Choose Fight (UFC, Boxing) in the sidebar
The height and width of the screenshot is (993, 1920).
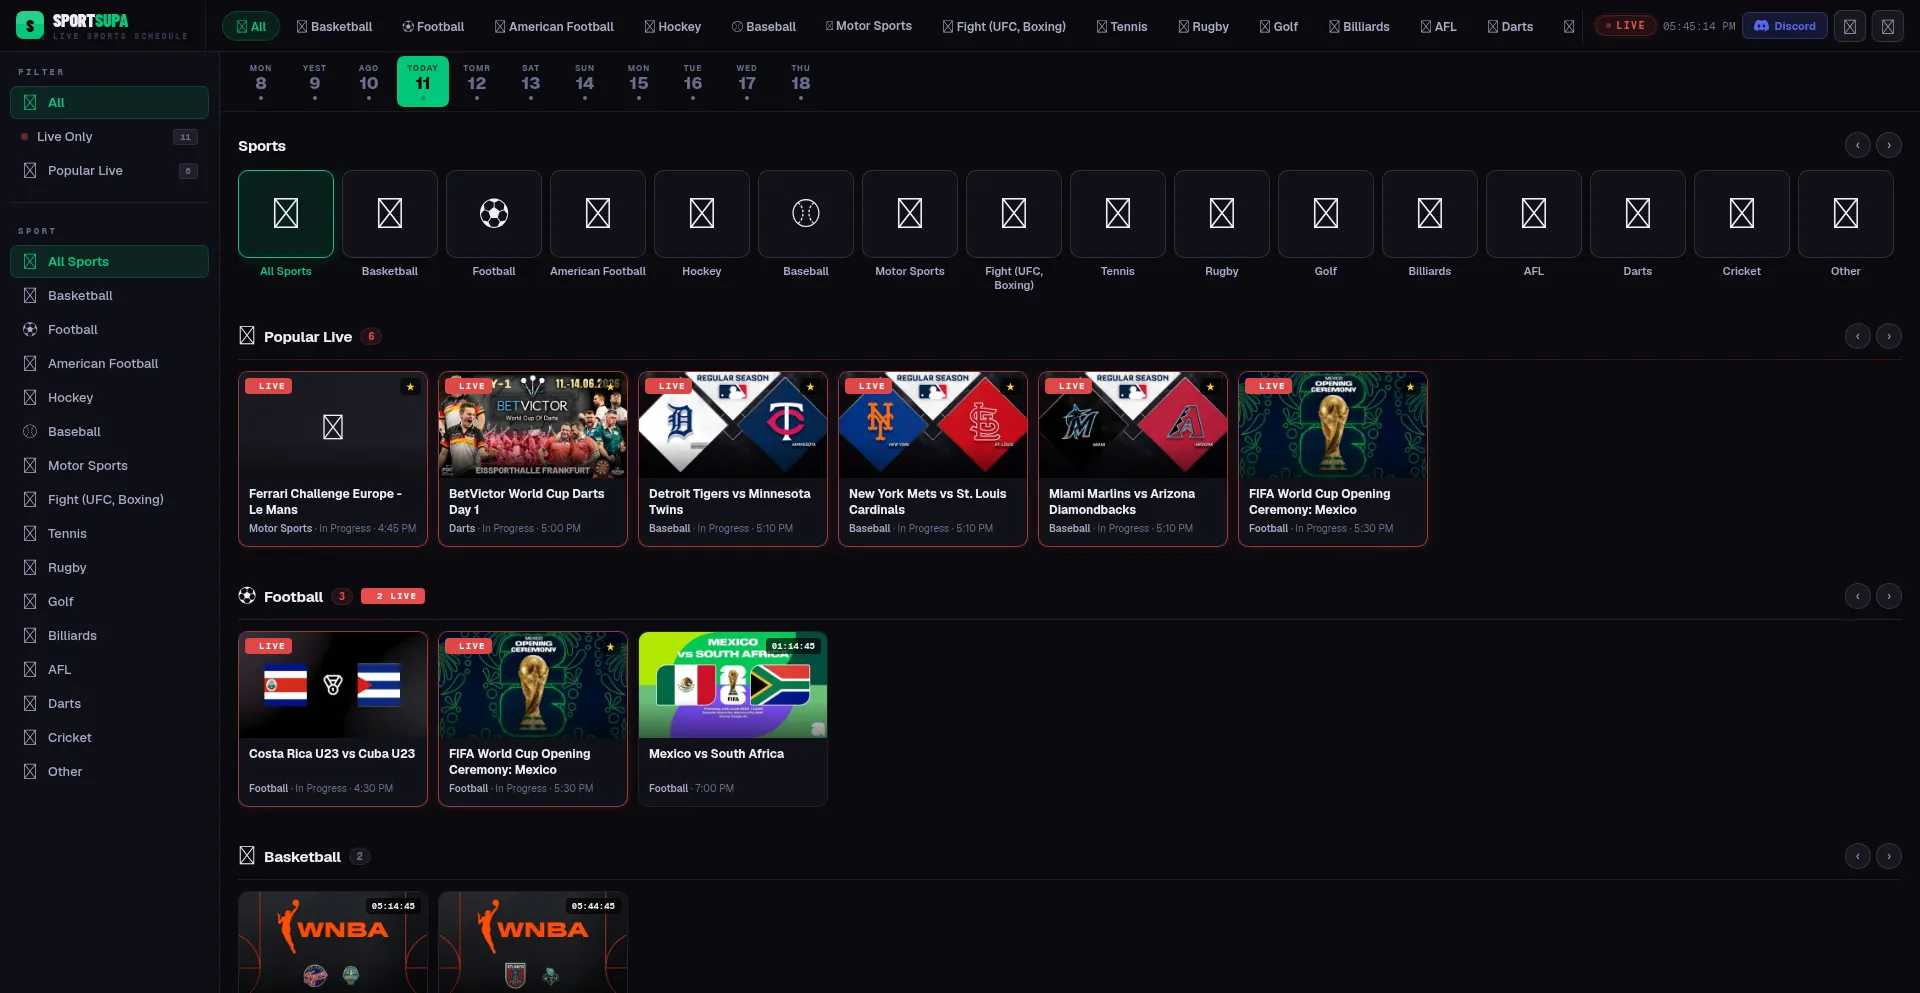click(x=109, y=499)
